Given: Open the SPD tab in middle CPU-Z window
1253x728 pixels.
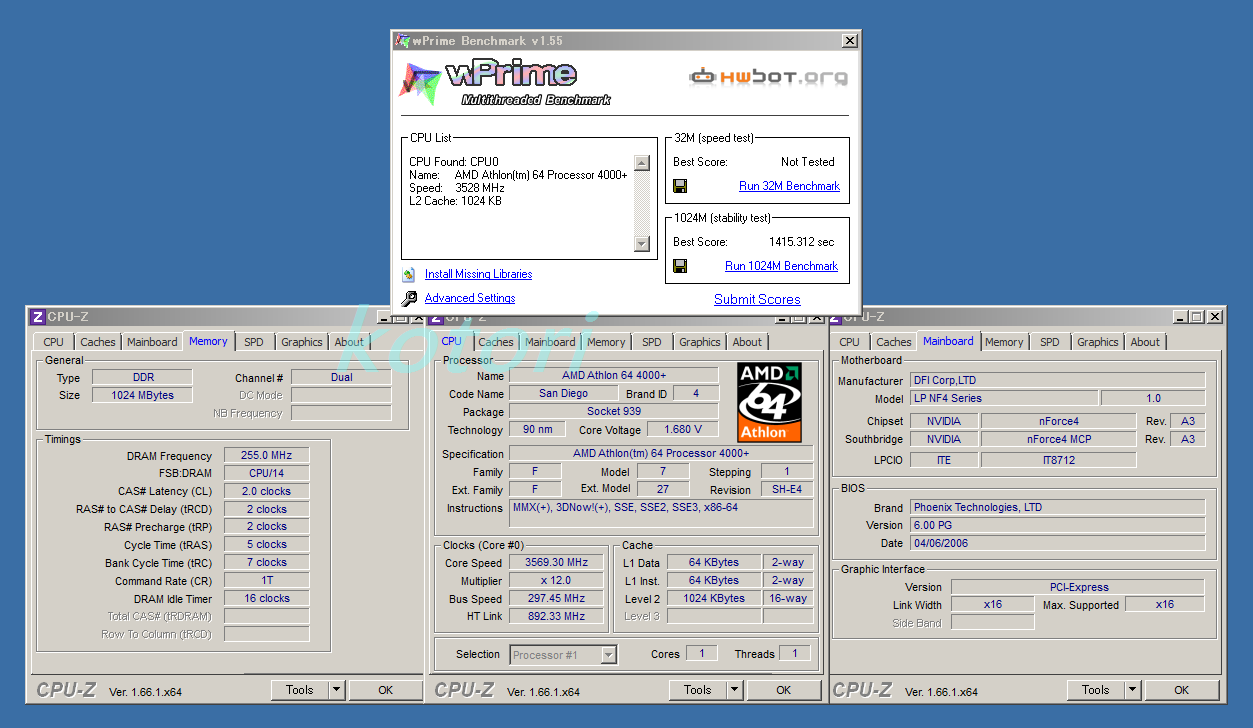Looking at the screenshot, I should 652,342.
